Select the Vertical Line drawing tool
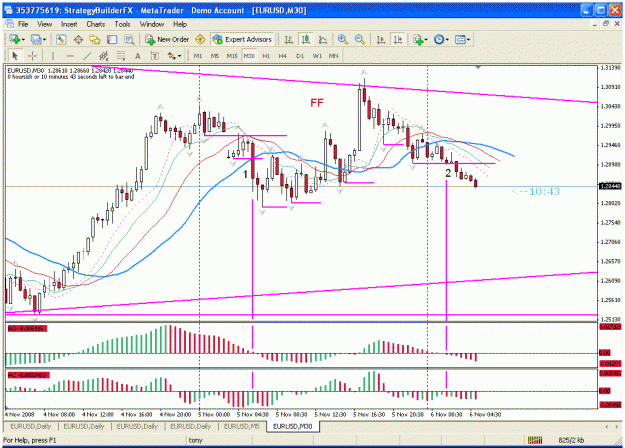 point(53,56)
